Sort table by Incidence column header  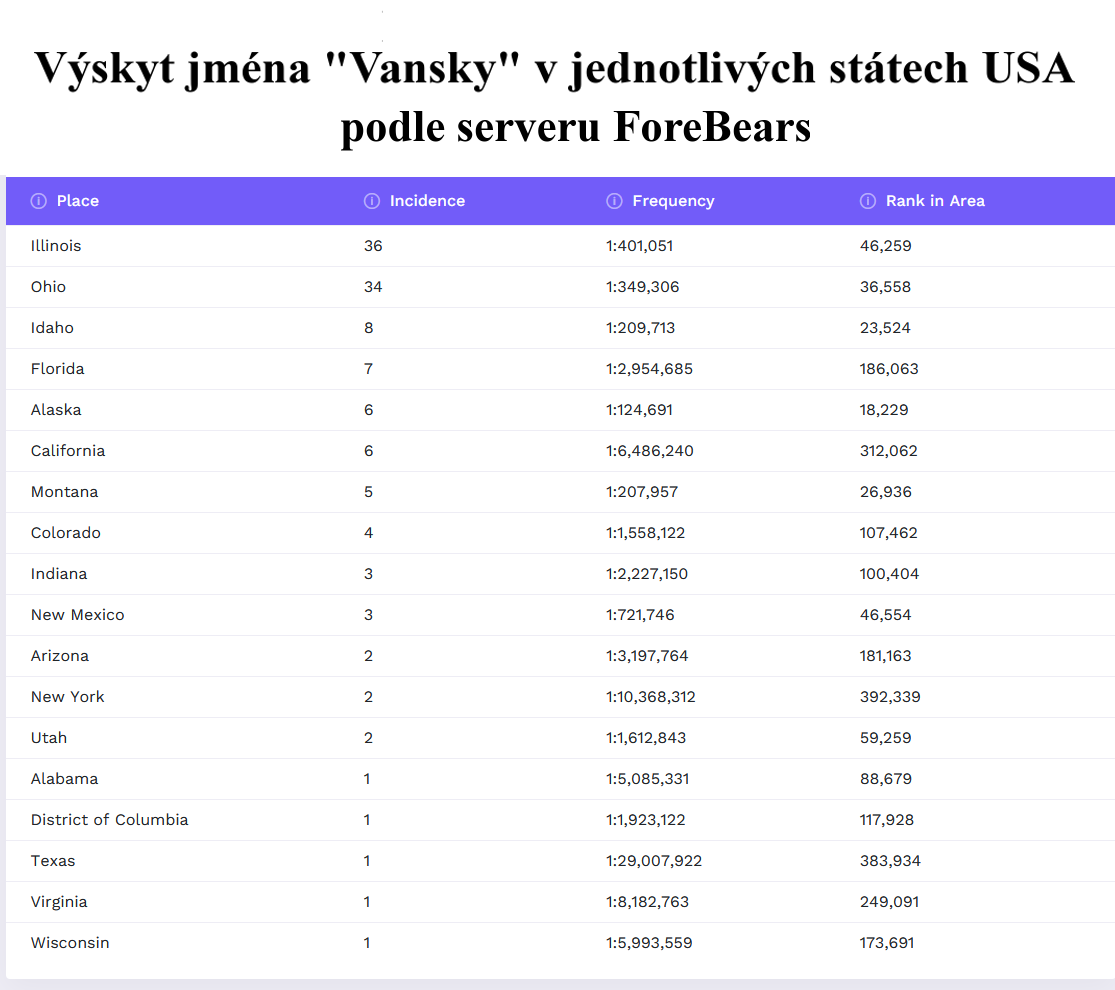[427, 201]
